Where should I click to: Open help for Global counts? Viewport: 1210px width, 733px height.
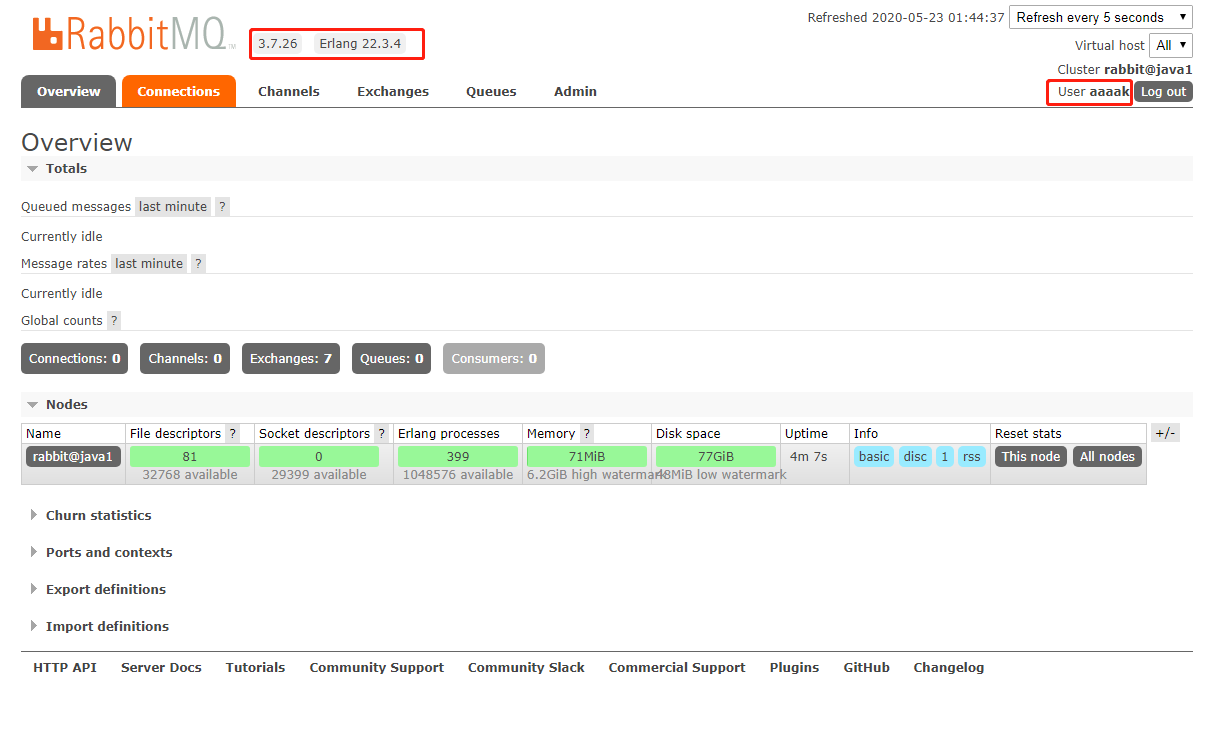coord(114,320)
